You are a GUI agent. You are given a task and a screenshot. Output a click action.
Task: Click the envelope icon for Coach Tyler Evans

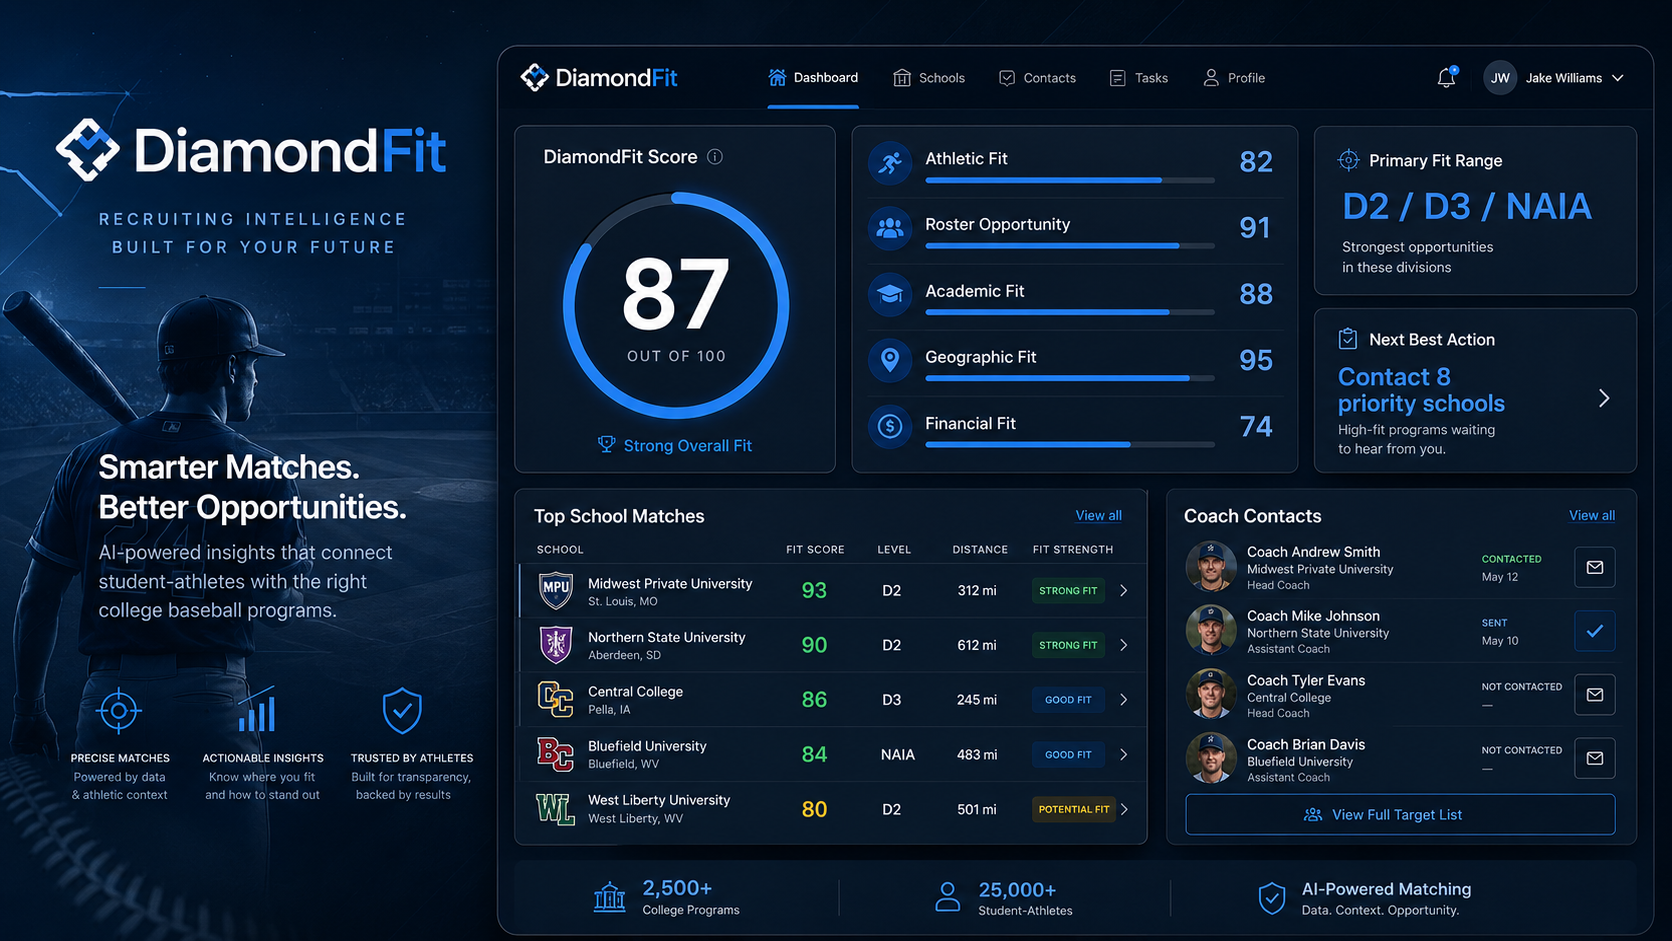[x=1595, y=694]
